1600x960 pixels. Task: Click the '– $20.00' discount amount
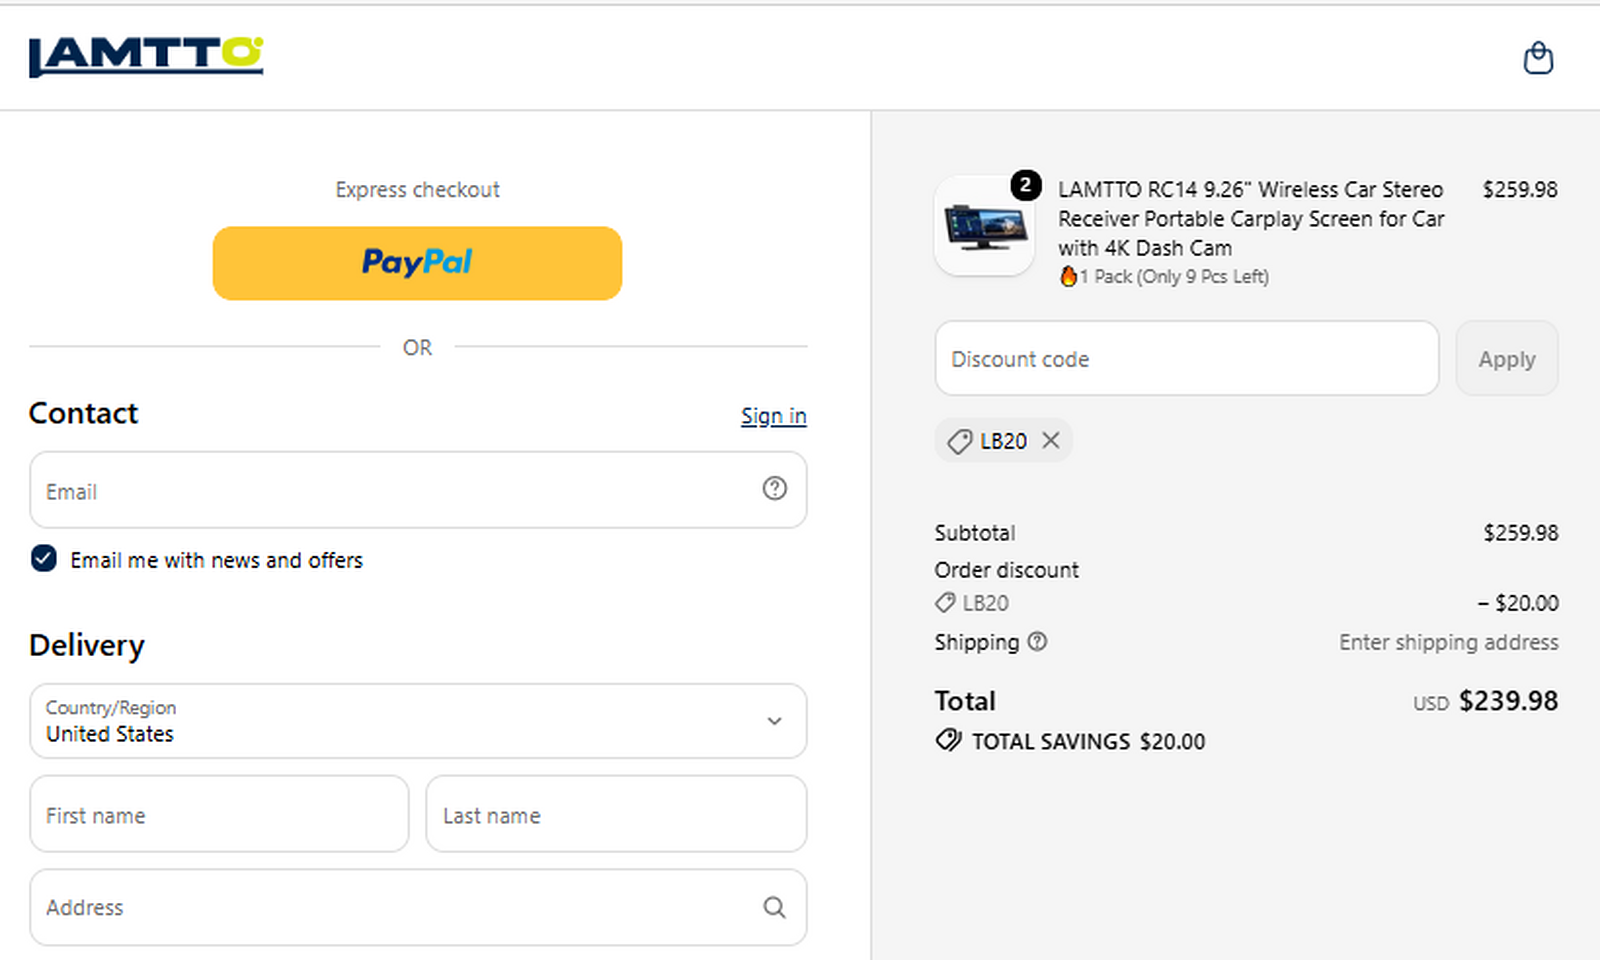click(x=1518, y=603)
